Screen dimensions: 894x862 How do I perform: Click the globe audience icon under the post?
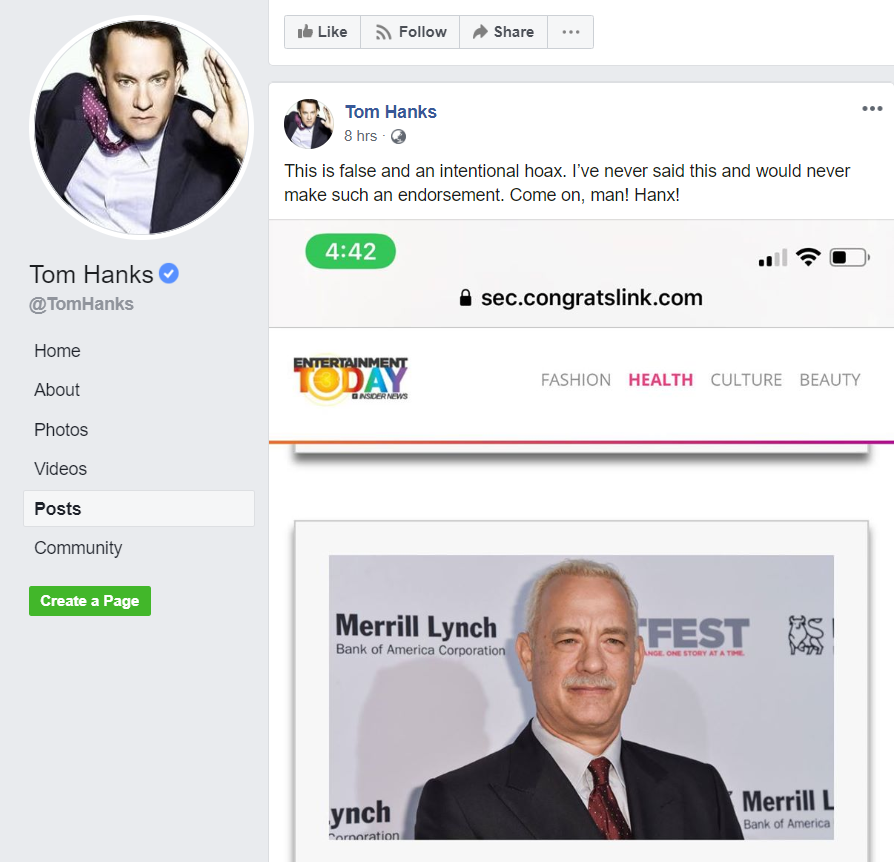click(397, 138)
